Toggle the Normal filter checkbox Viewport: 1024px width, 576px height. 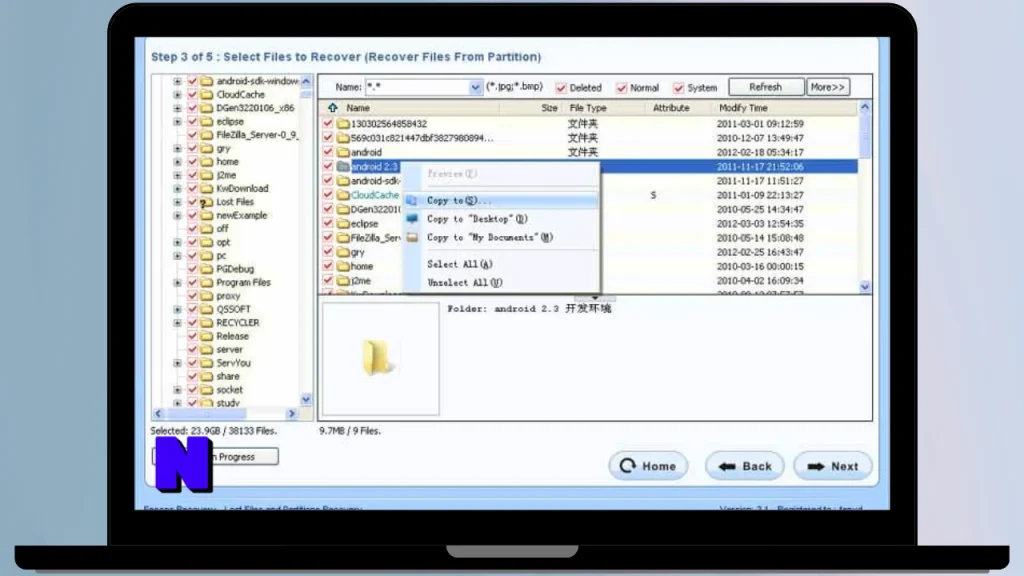621,88
